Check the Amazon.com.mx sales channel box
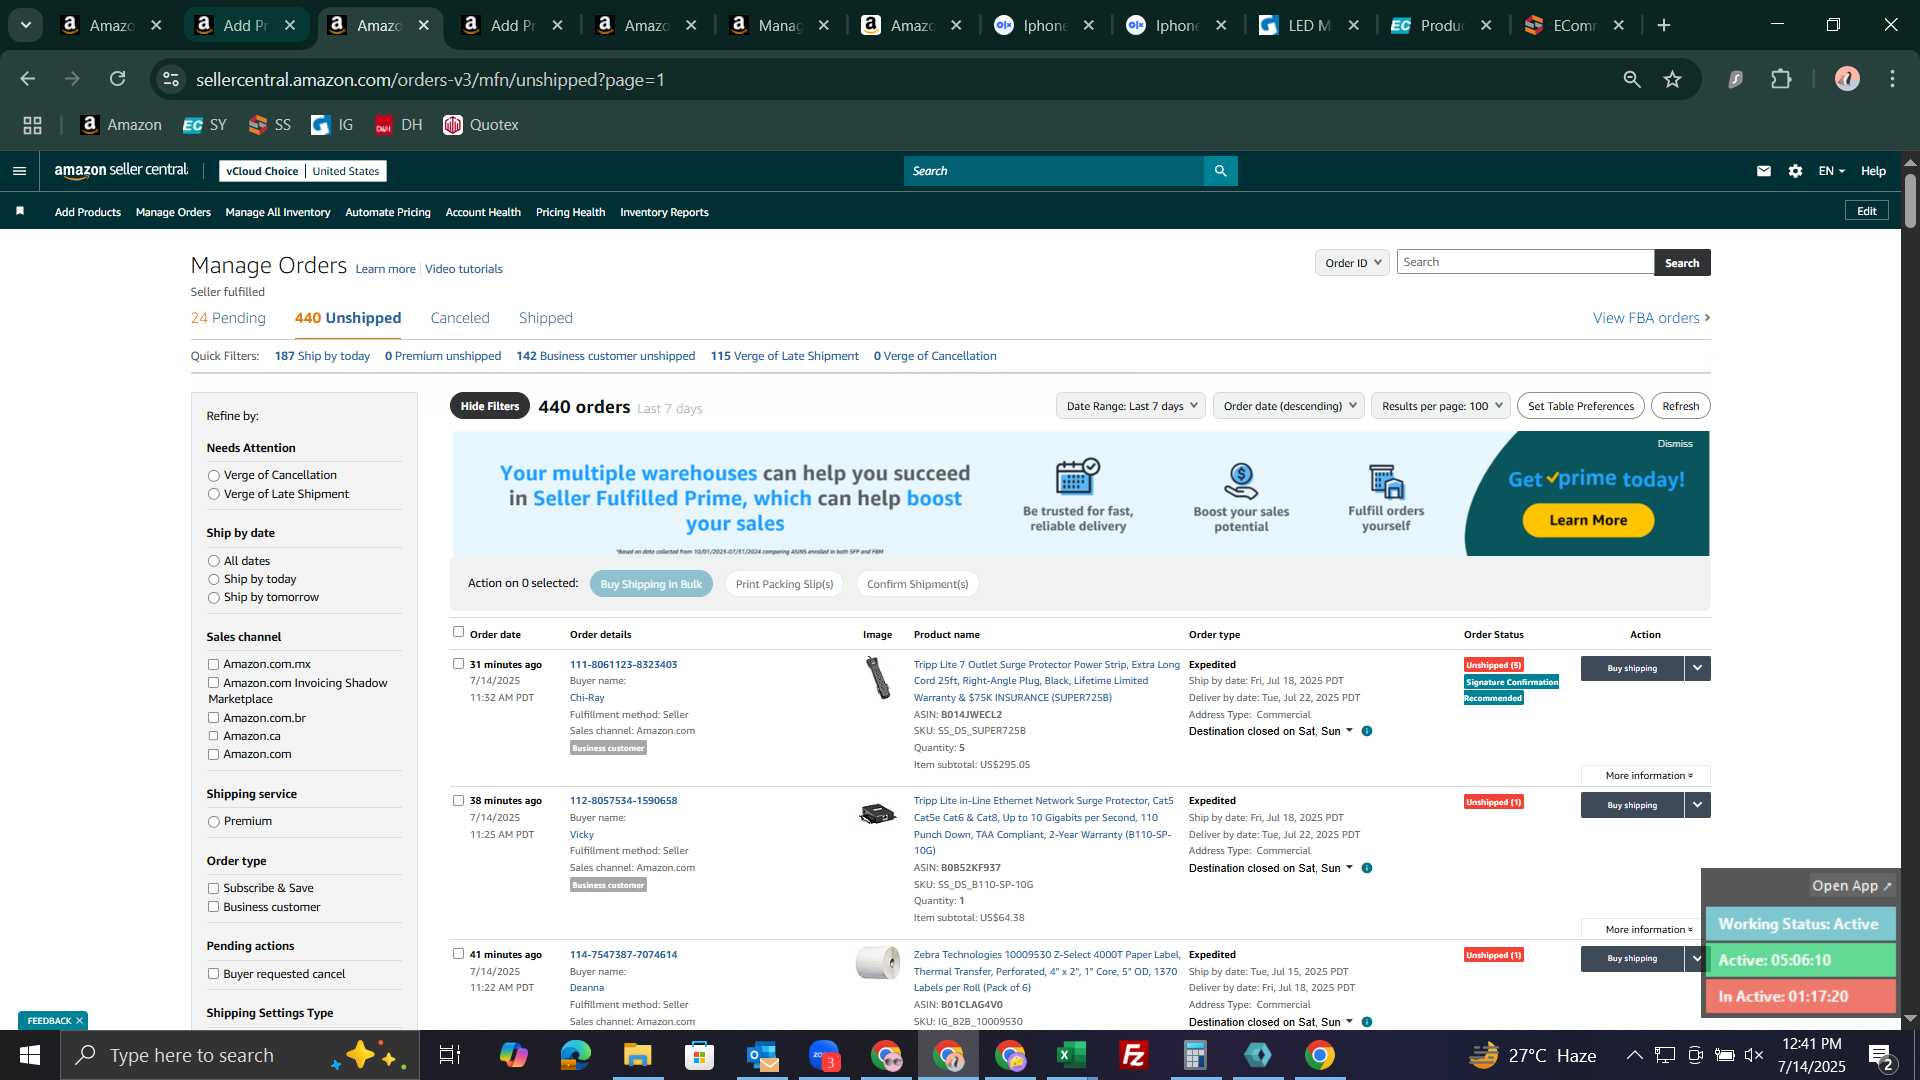 tap(213, 664)
